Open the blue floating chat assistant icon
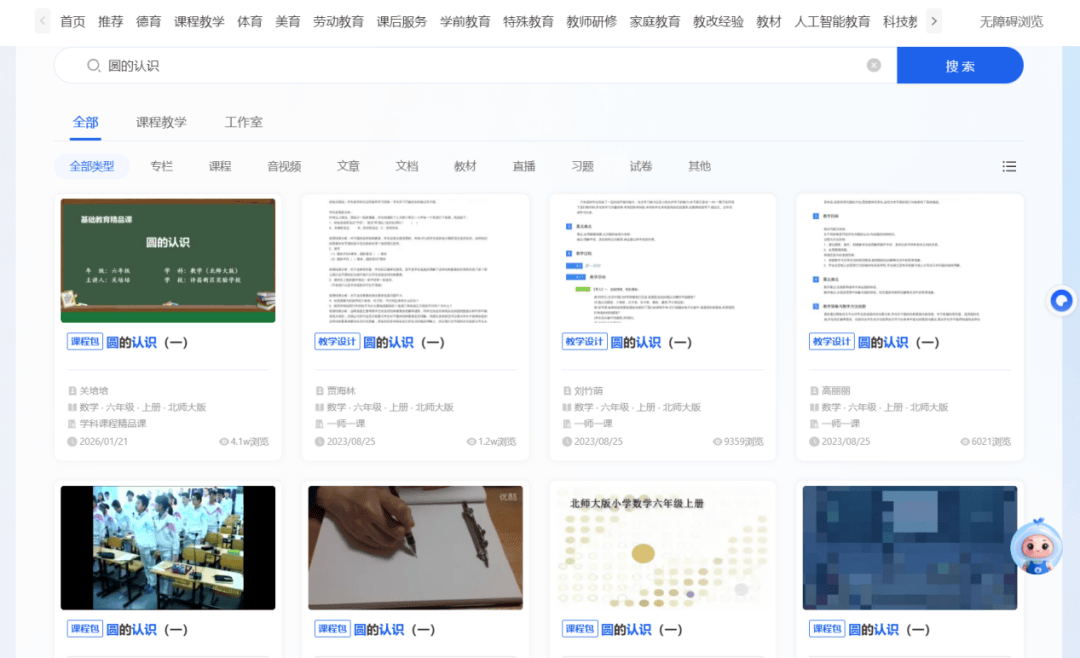 click(x=1061, y=300)
